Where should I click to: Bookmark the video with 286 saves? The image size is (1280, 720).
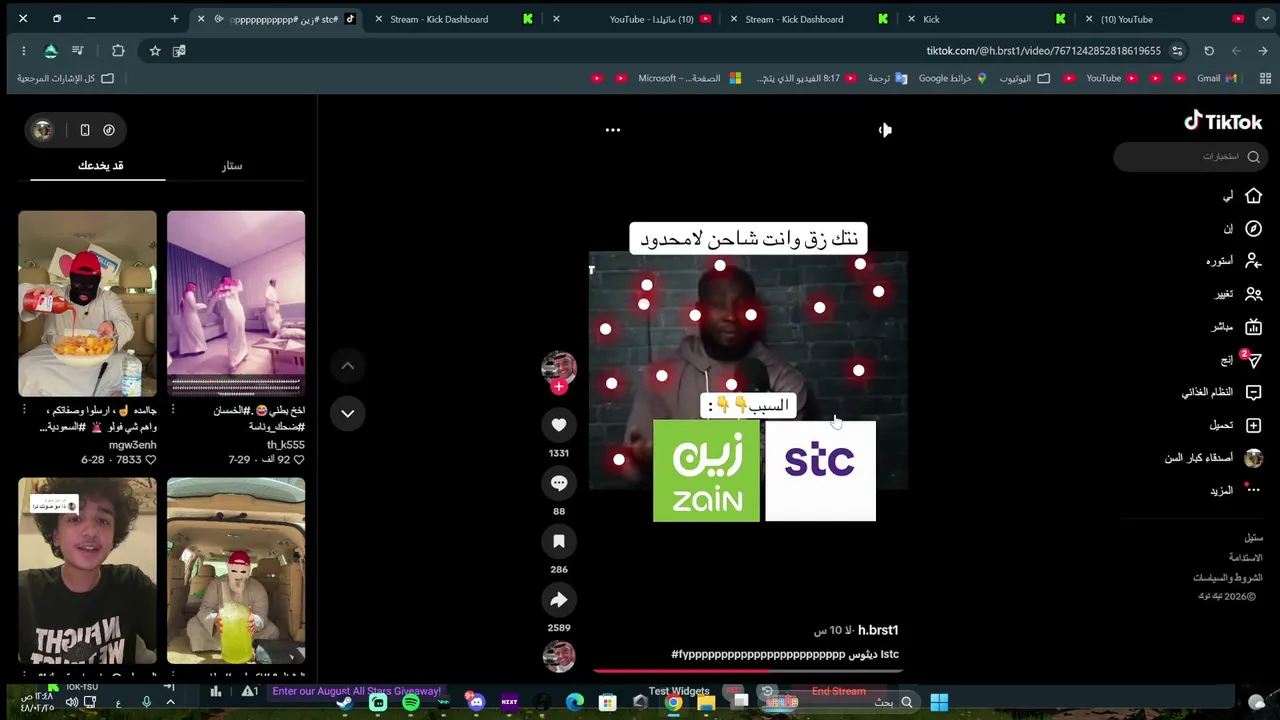559,542
